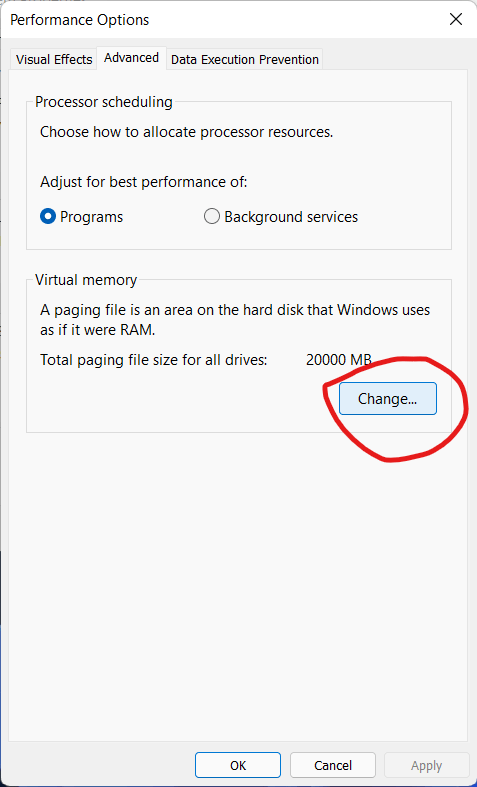Dismiss the dialog with Cancel

point(333,765)
